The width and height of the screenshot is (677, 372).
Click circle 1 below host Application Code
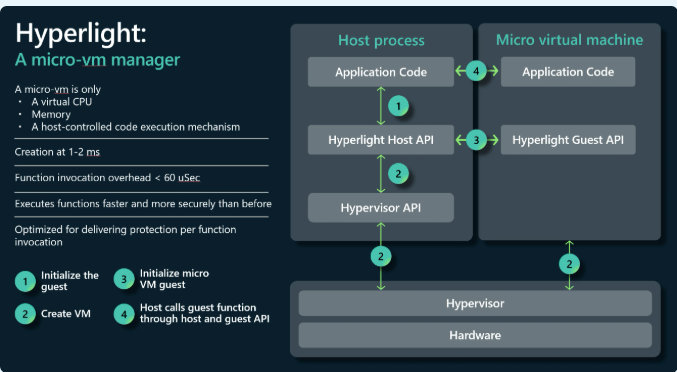(x=398, y=106)
